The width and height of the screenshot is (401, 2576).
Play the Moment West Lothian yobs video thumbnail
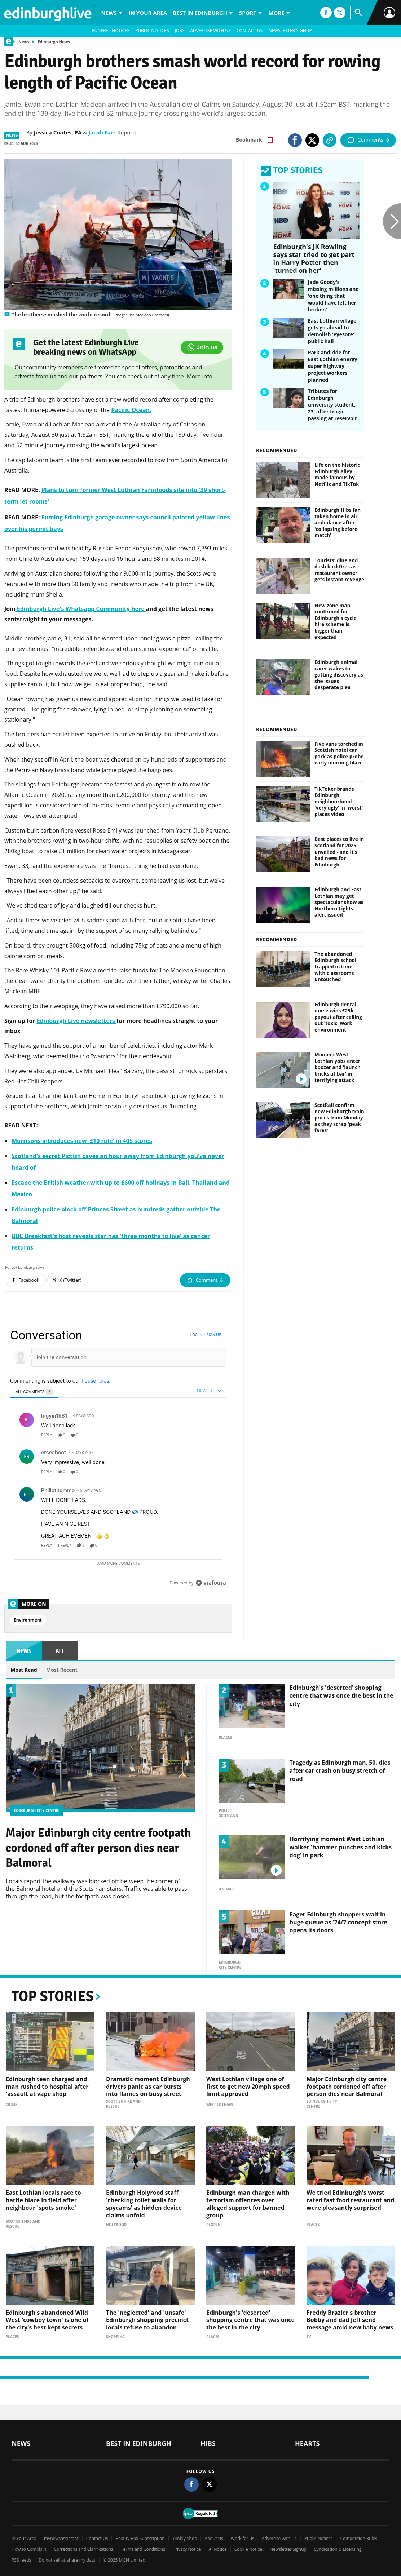pos(283,1069)
